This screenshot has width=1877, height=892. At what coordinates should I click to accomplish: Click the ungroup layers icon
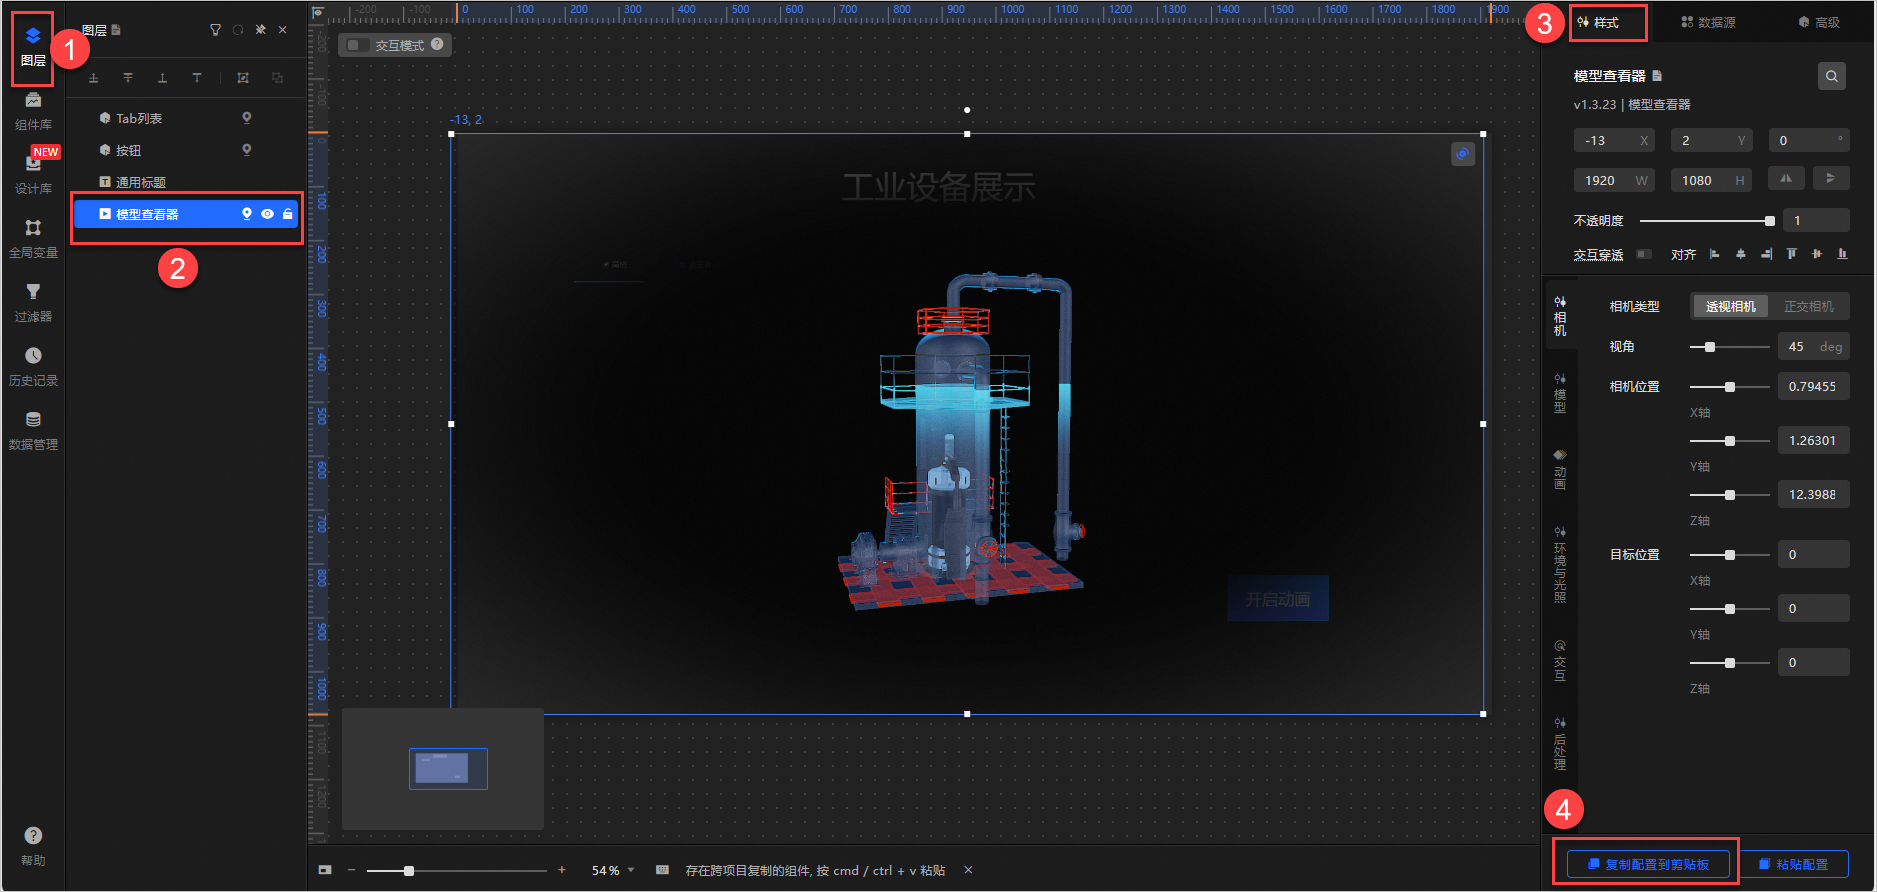(278, 78)
